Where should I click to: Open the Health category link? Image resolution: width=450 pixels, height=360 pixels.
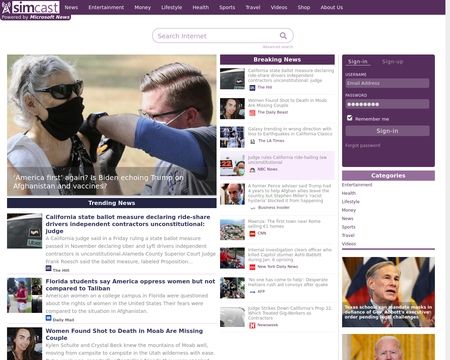coord(349,193)
